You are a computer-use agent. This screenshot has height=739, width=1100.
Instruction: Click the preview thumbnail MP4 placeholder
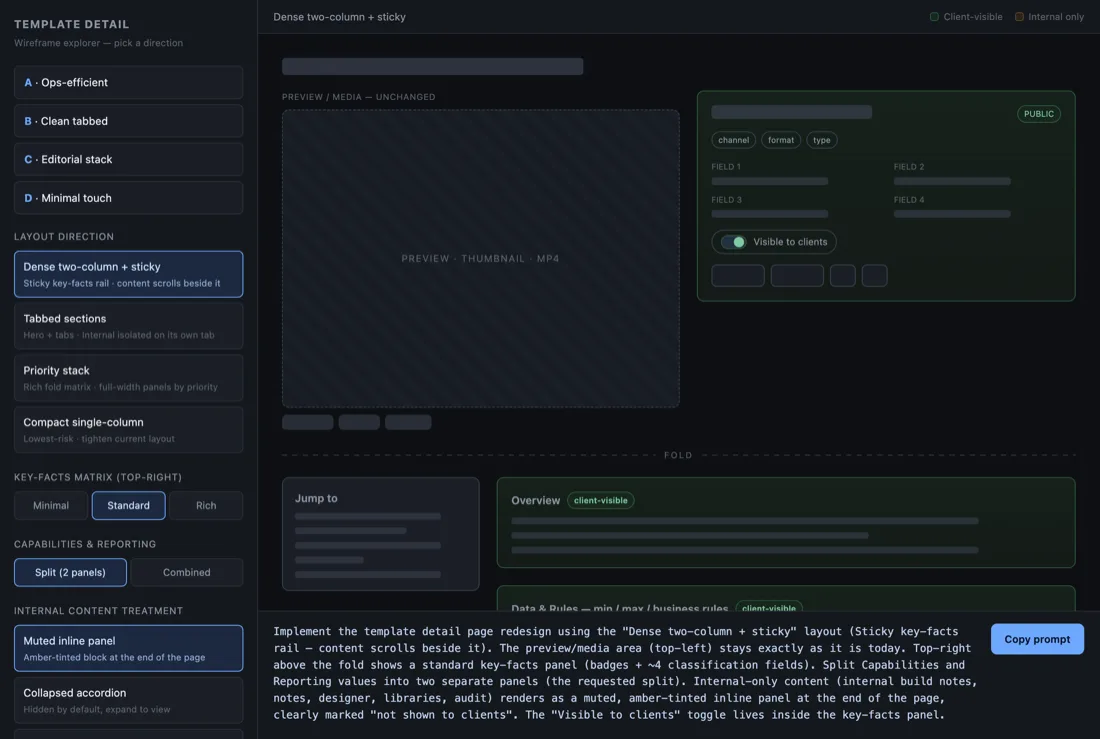tap(481, 258)
